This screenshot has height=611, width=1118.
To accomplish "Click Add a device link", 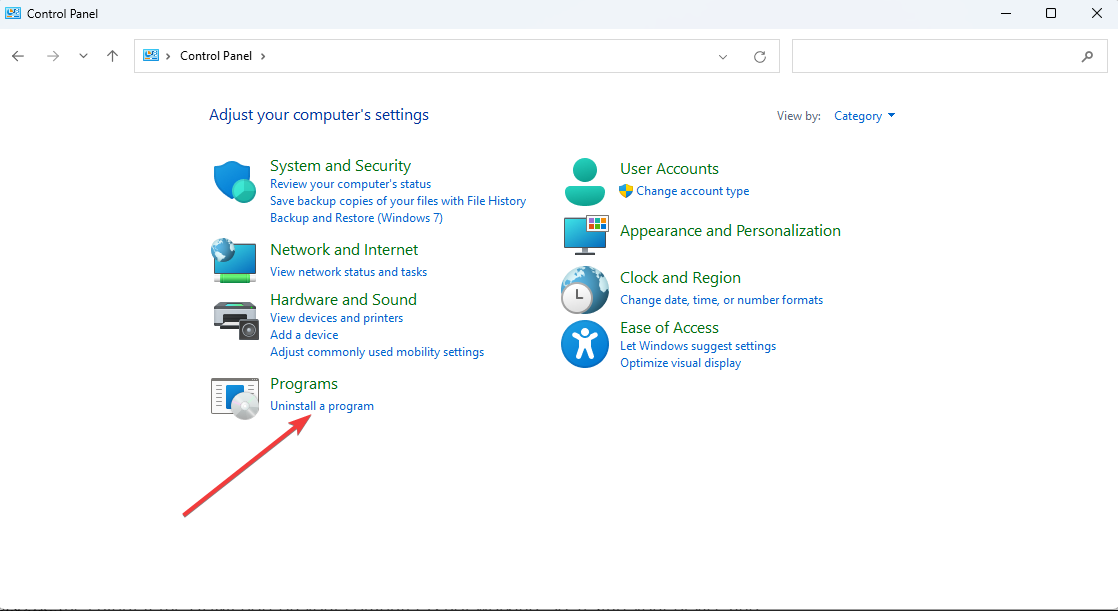I will click(304, 335).
